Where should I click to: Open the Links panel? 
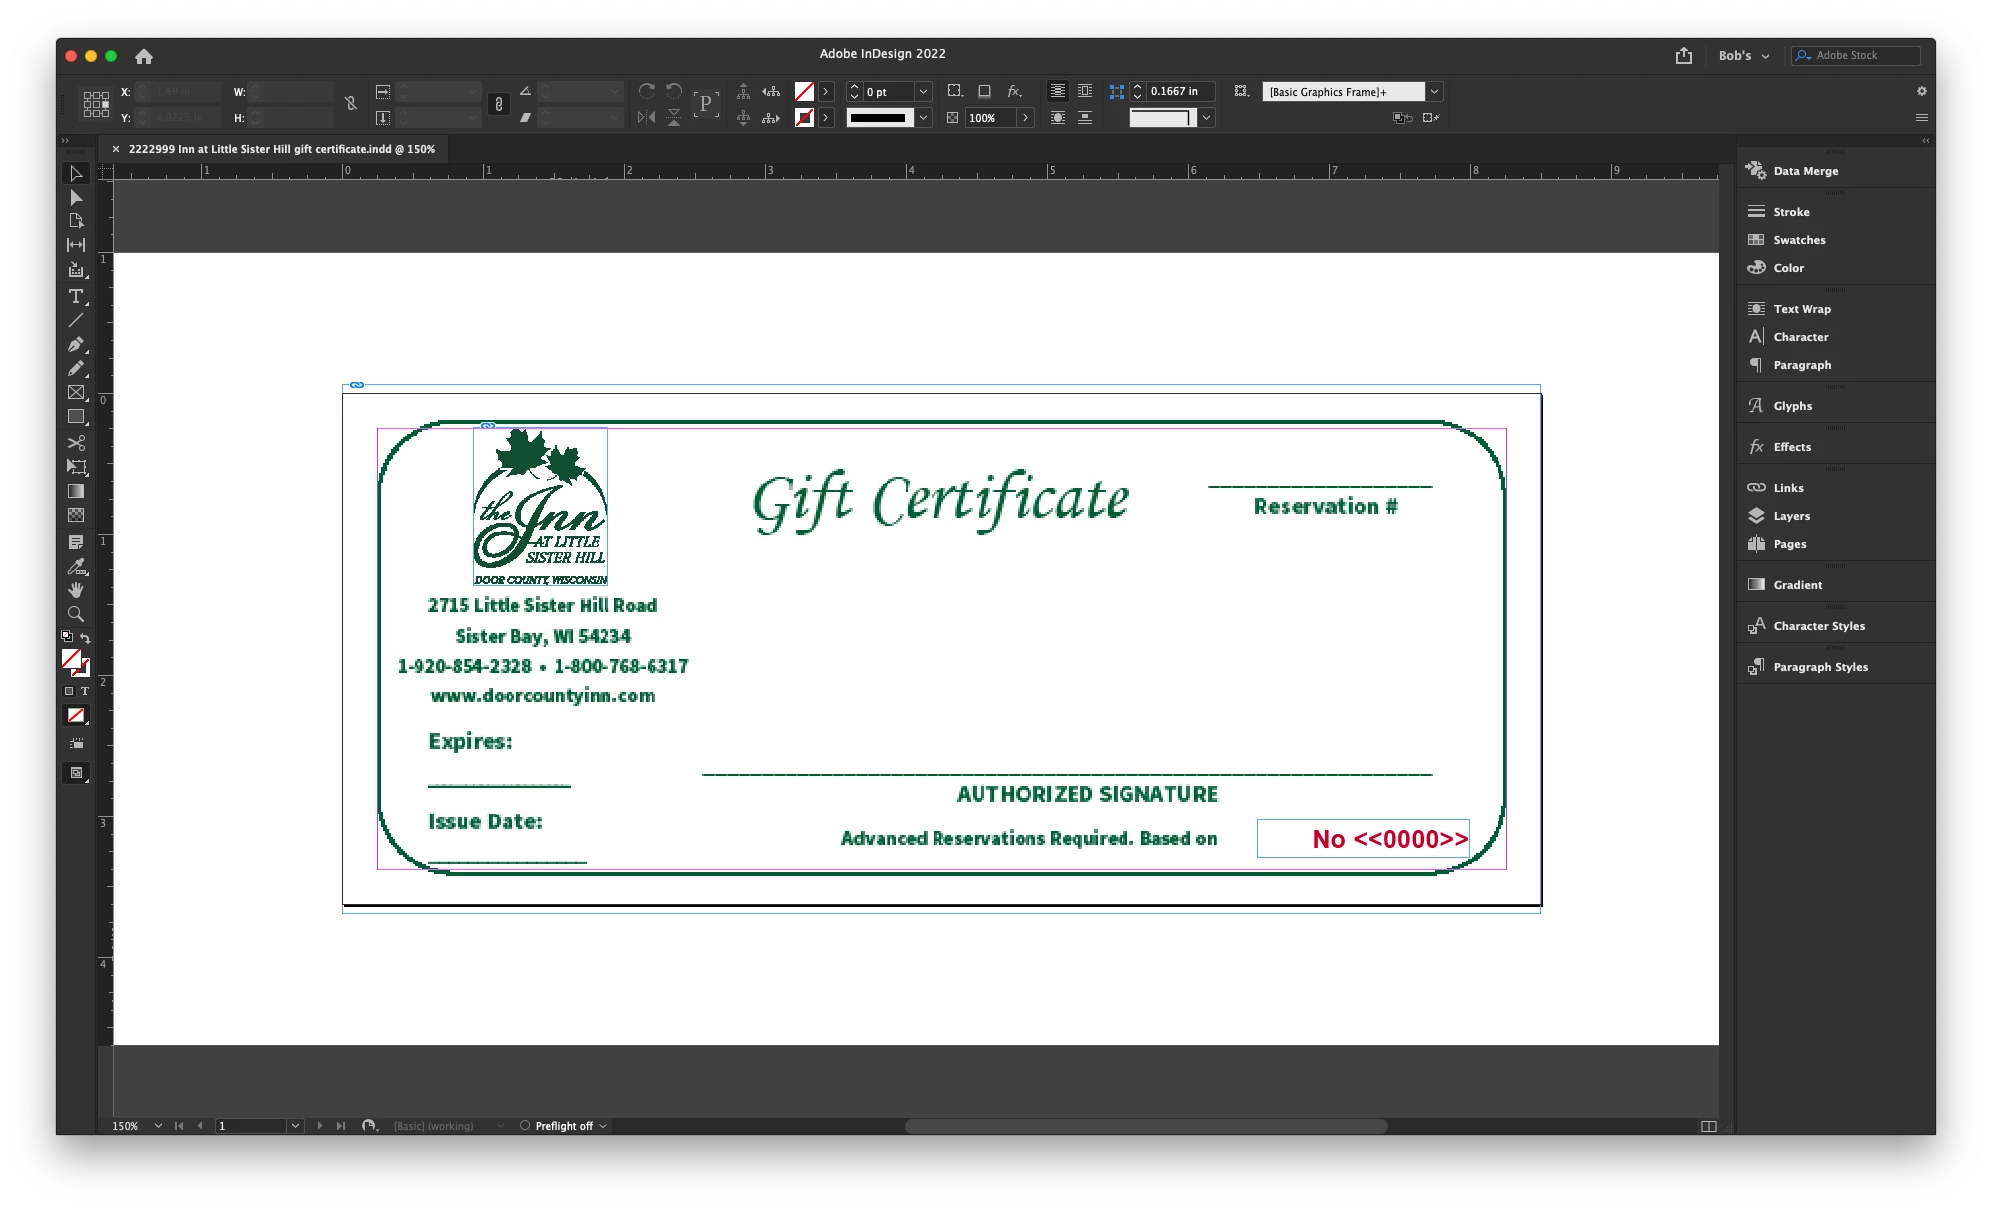[1788, 488]
